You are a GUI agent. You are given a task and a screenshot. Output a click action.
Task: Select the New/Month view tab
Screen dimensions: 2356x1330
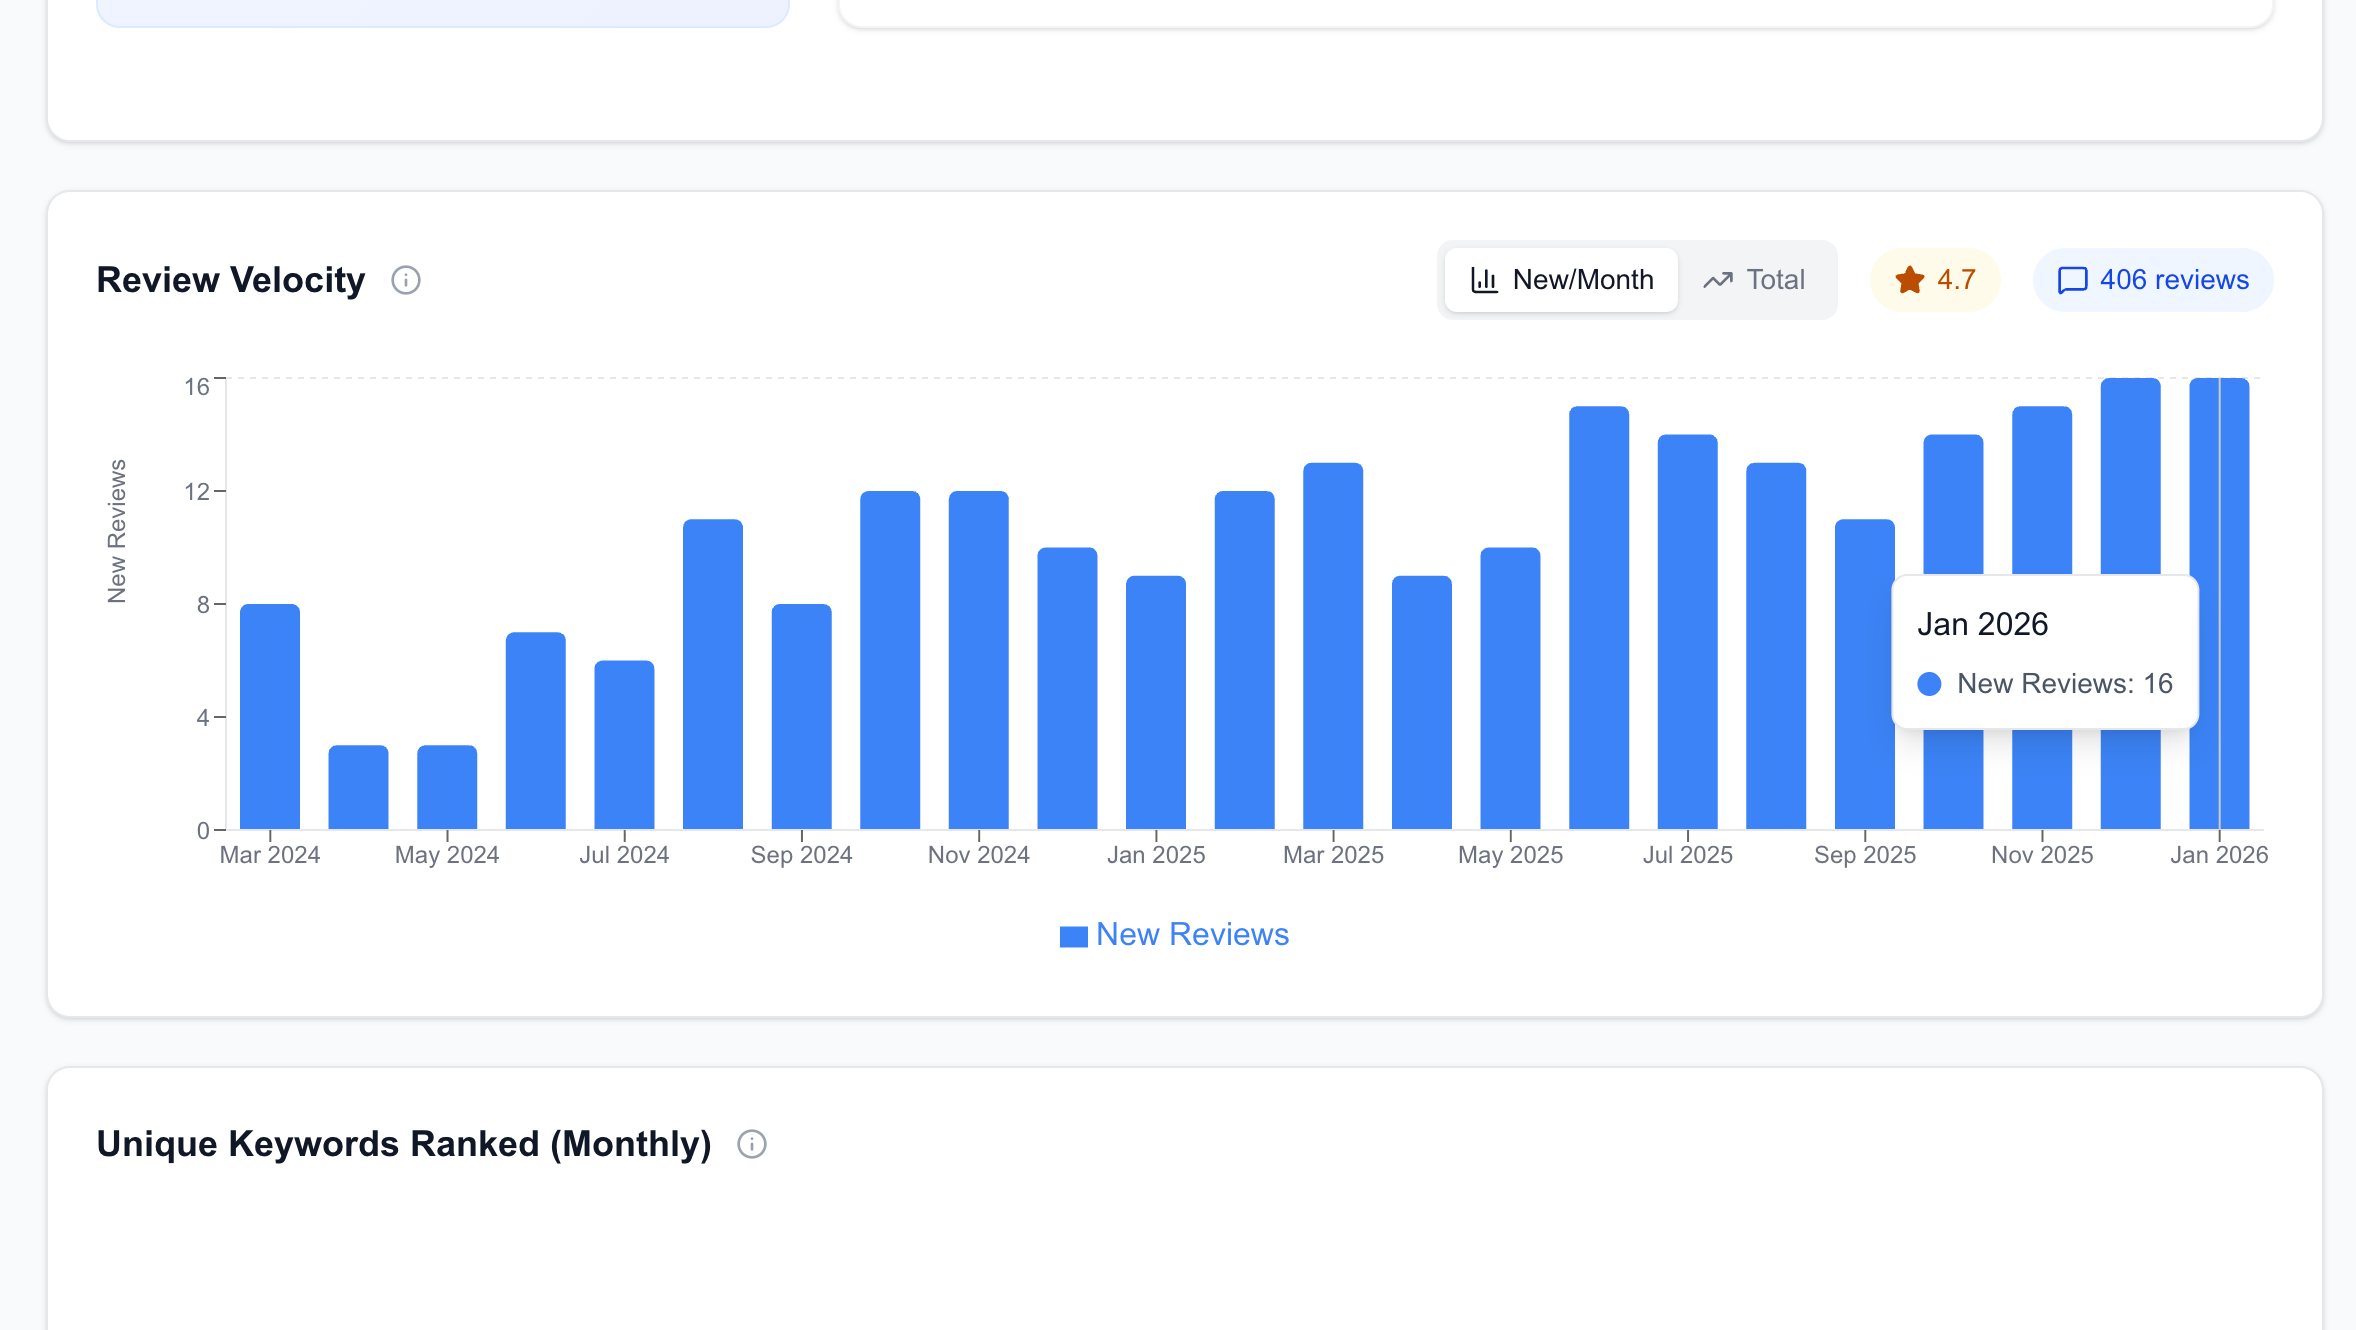[1561, 280]
